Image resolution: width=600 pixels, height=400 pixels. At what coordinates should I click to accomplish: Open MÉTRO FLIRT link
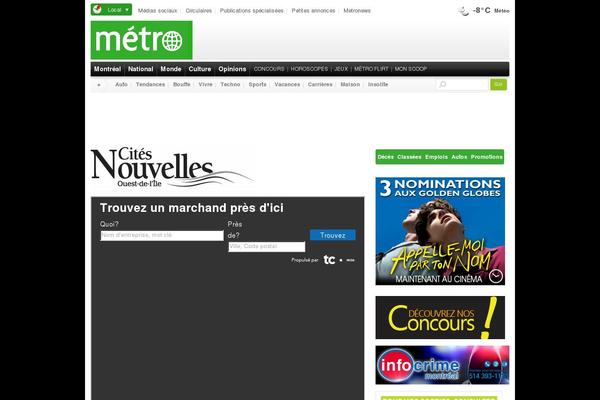[x=371, y=69]
